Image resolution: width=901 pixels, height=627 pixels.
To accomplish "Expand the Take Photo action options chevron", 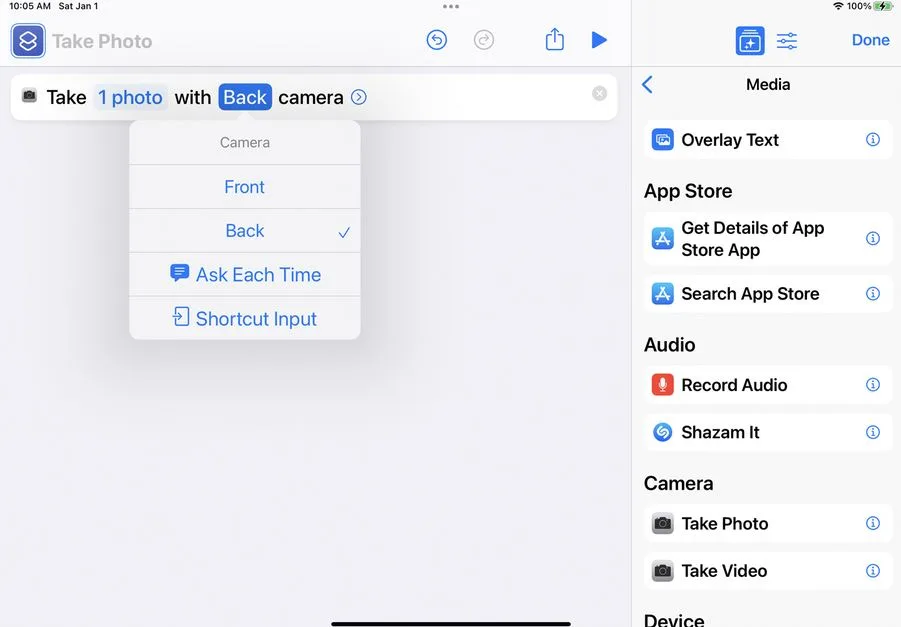I will [359, 97].
